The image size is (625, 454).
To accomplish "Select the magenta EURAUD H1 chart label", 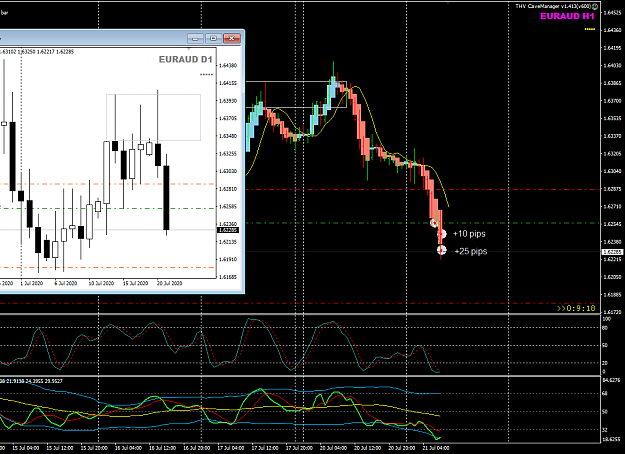I will tap(567, 16).
